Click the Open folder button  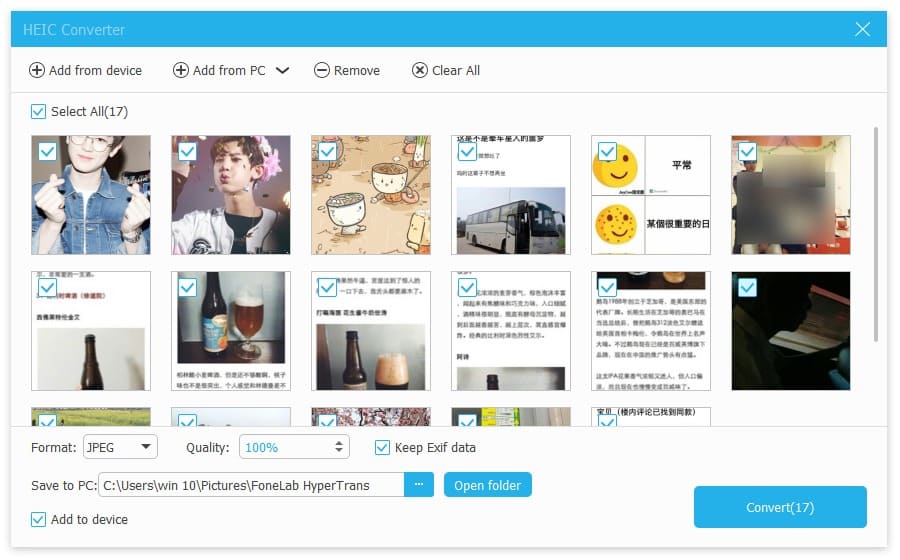coord(487,485)
